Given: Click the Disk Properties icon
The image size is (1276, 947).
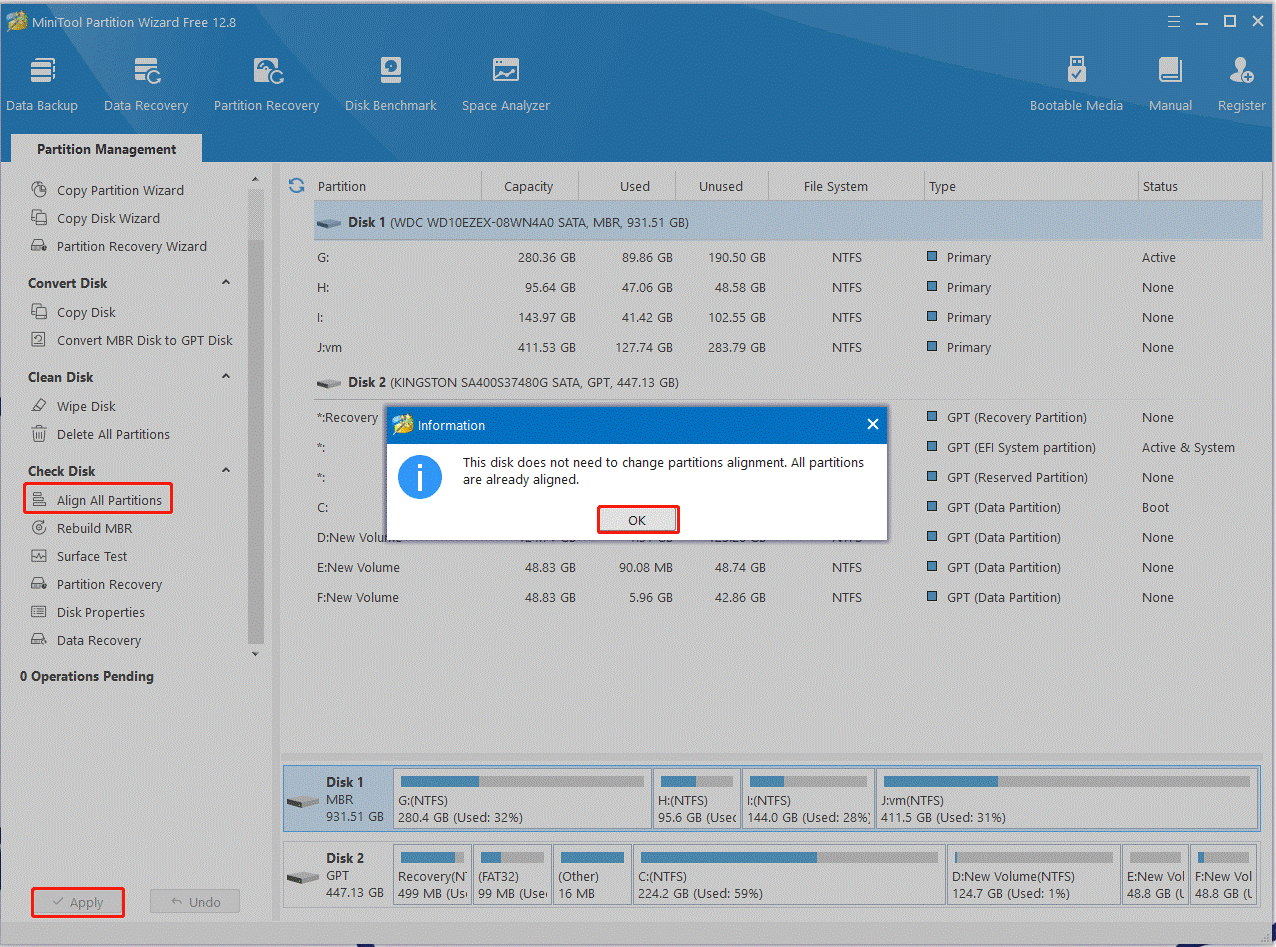Looking at the screenshot, I should point(39,612).
